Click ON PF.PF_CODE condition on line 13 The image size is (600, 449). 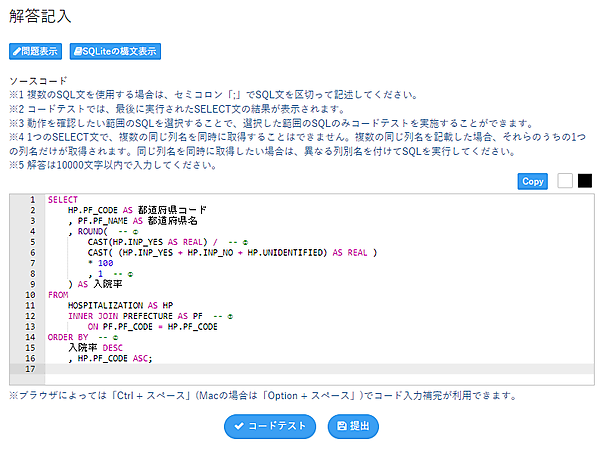tap(120, 327)
